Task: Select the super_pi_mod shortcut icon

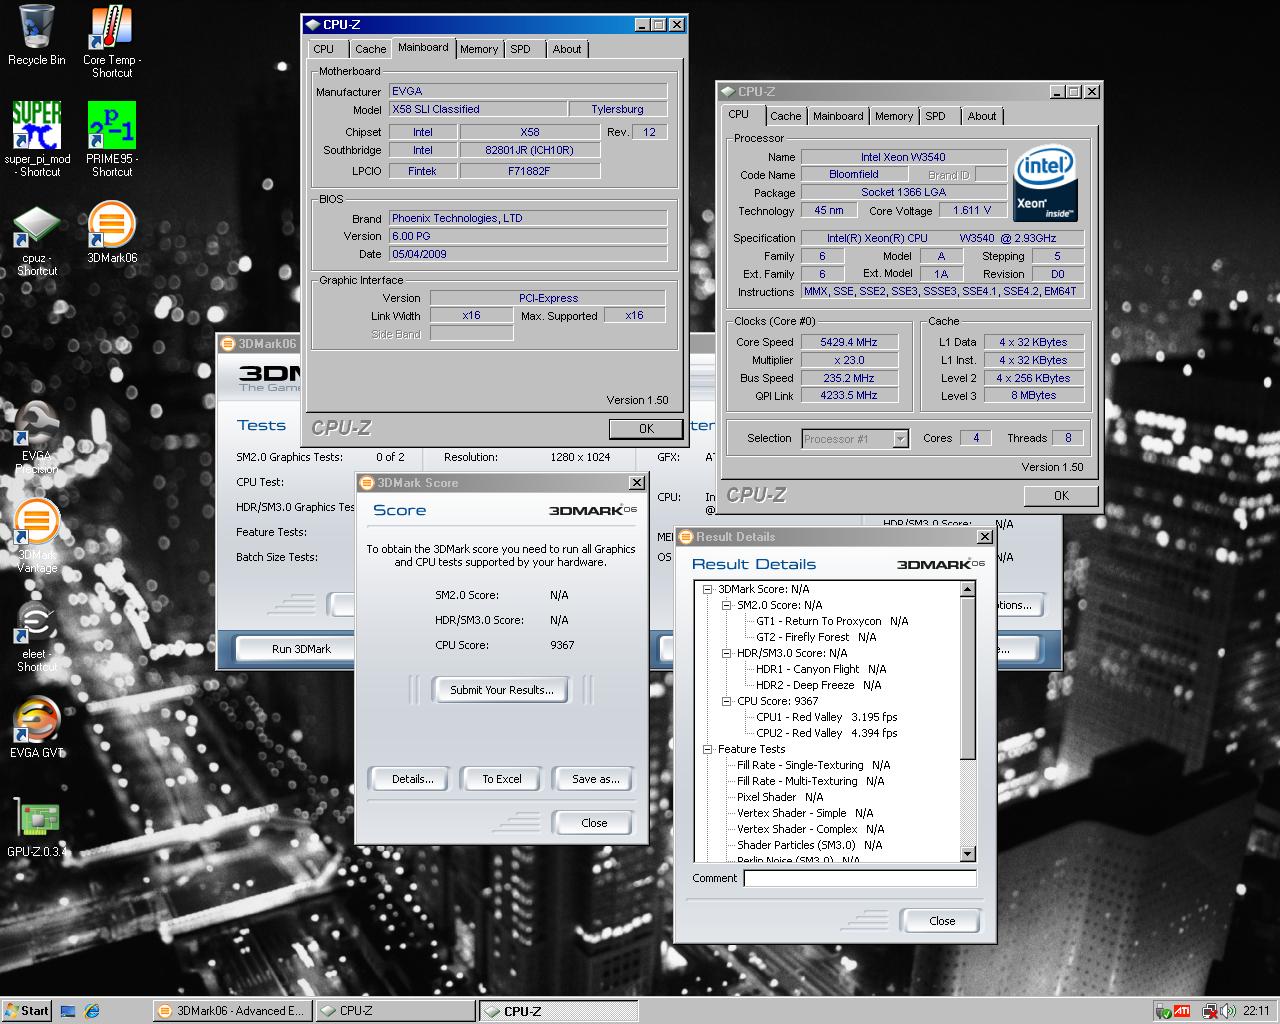Action: point(37,139)
